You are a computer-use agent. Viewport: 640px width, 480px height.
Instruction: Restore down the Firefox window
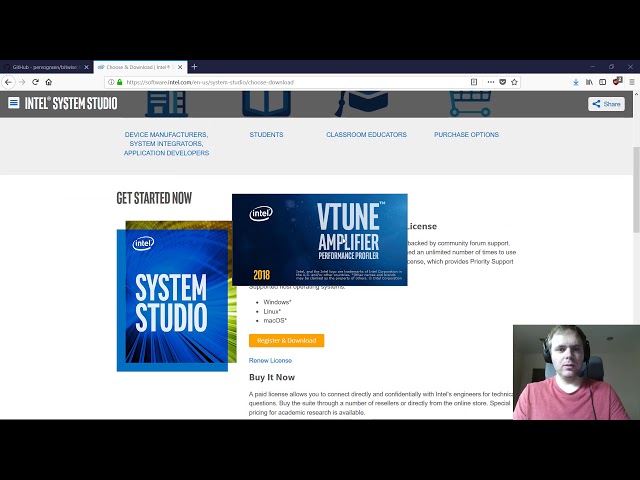point(611,67)
